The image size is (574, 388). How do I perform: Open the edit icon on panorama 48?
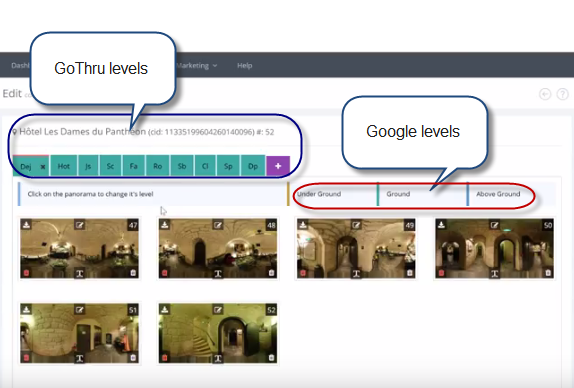click(218, 225)
